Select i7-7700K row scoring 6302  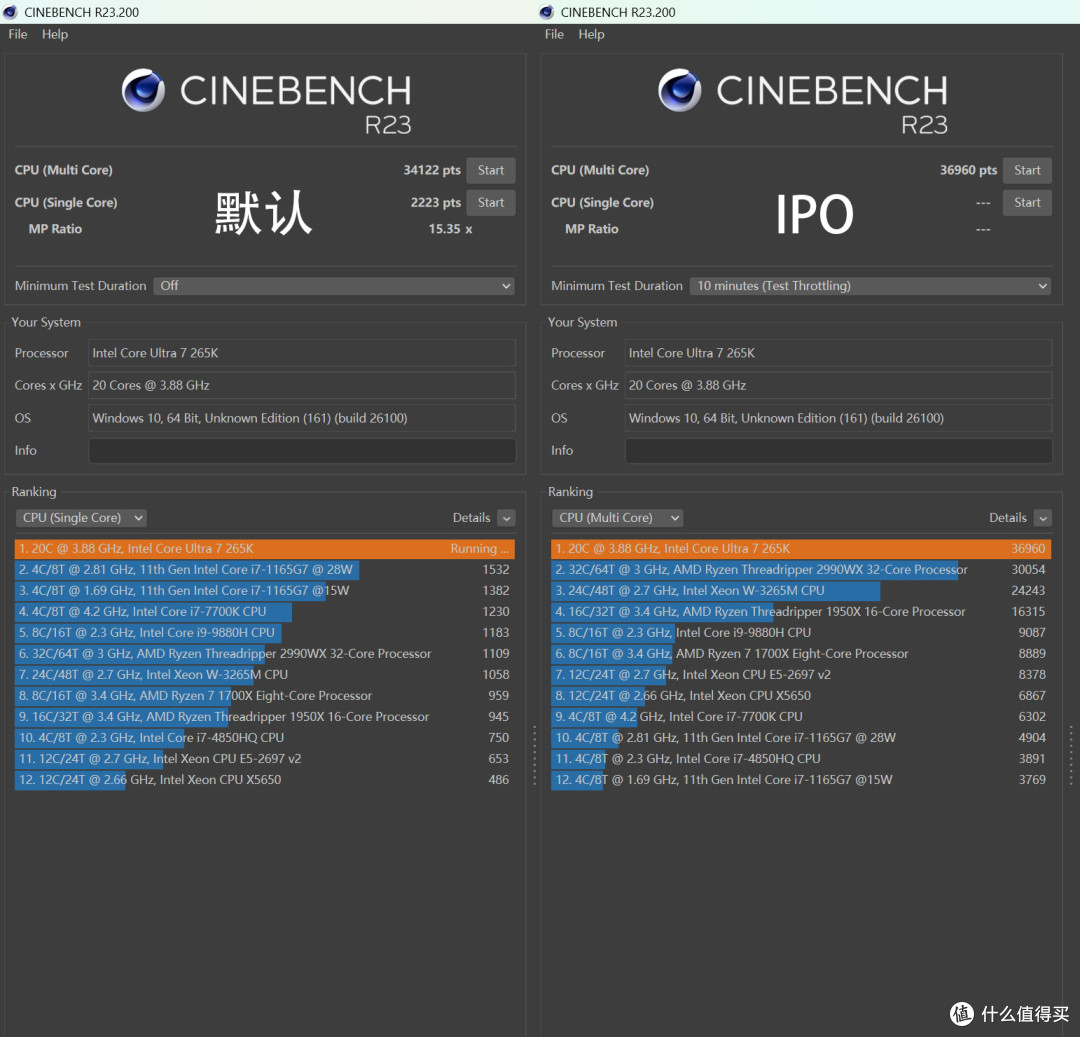801,717
